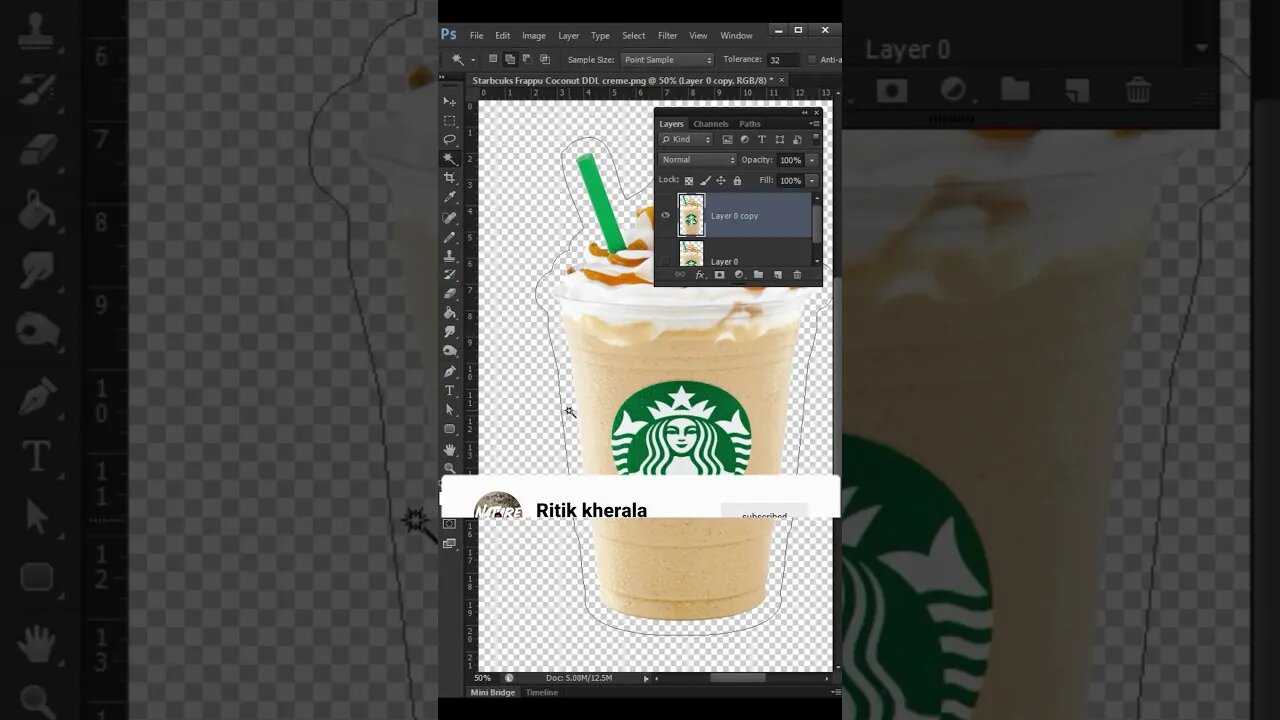Add a layer style with fx icon

[x=700, y=275]
